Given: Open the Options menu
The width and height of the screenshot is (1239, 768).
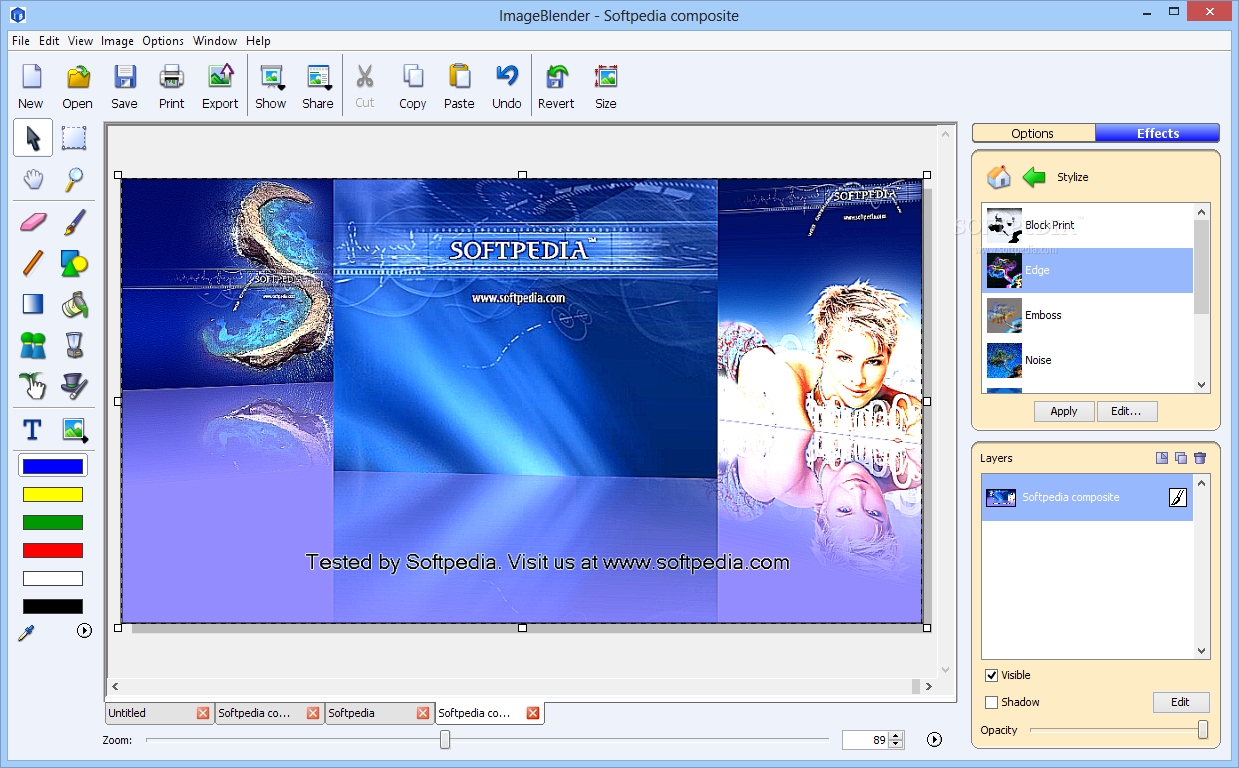Looking at the screenshot, I should tap(163, 41).
